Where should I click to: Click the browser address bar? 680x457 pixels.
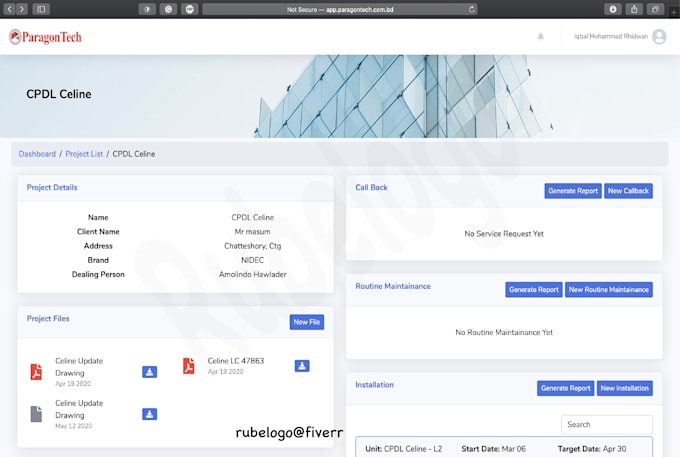340,9
